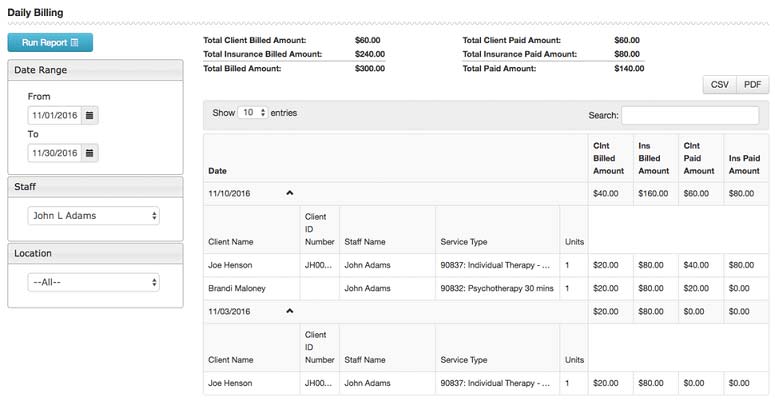The height and width of the screenshot is (401, 775).
Task: Select the Brandi Maloney client row
Action: tap(237, 289)
